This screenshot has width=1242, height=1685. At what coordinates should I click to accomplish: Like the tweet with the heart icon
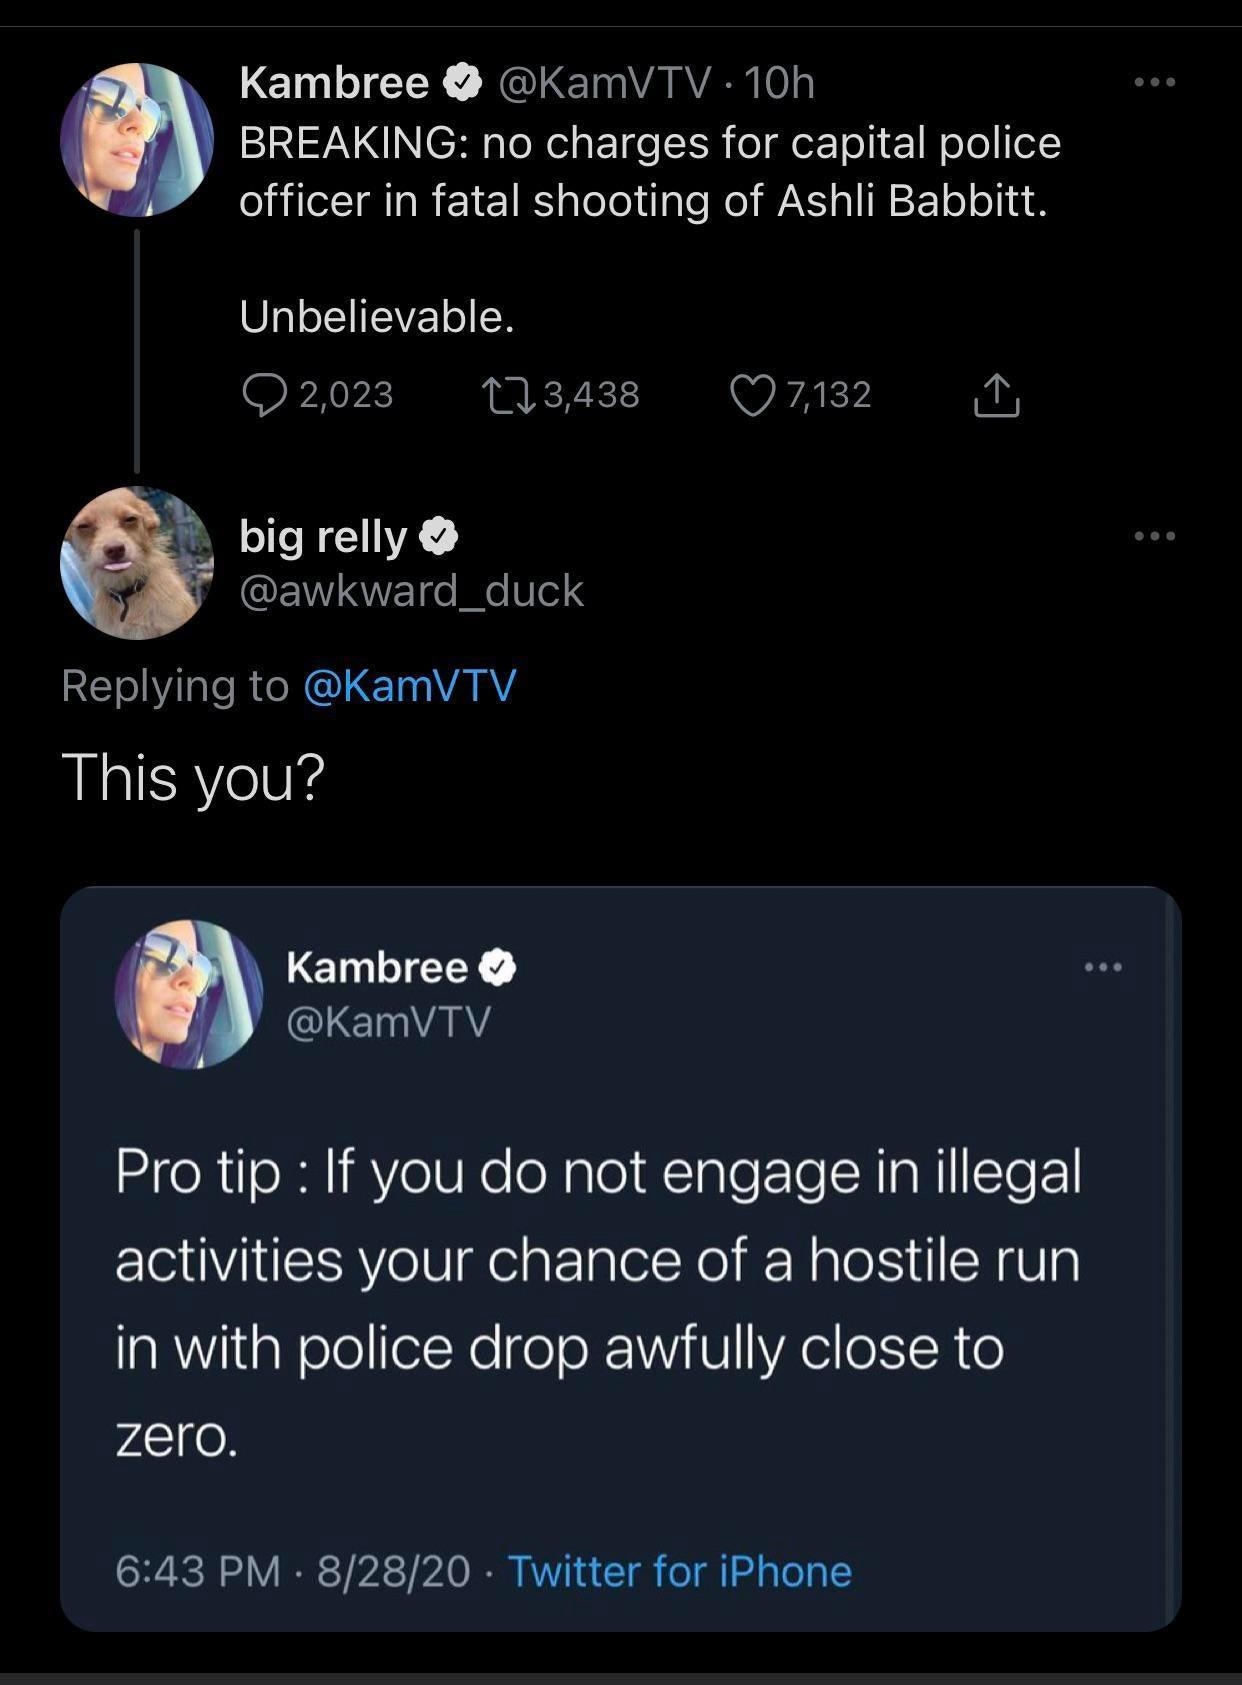tap(751, 395)
